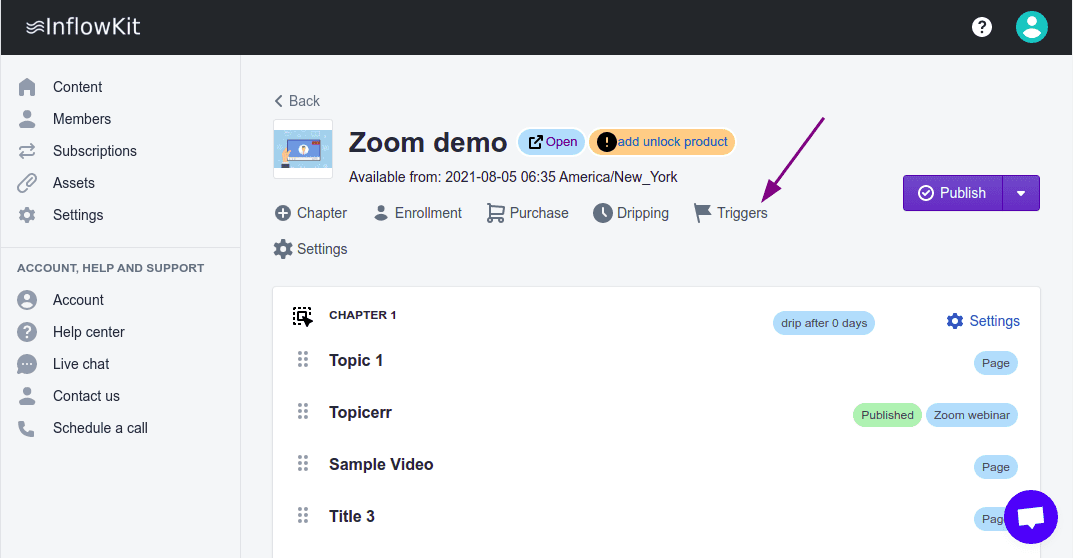Click the InflowKit logo
This screenshot has width=1073, height=558.
click(83, 27)
